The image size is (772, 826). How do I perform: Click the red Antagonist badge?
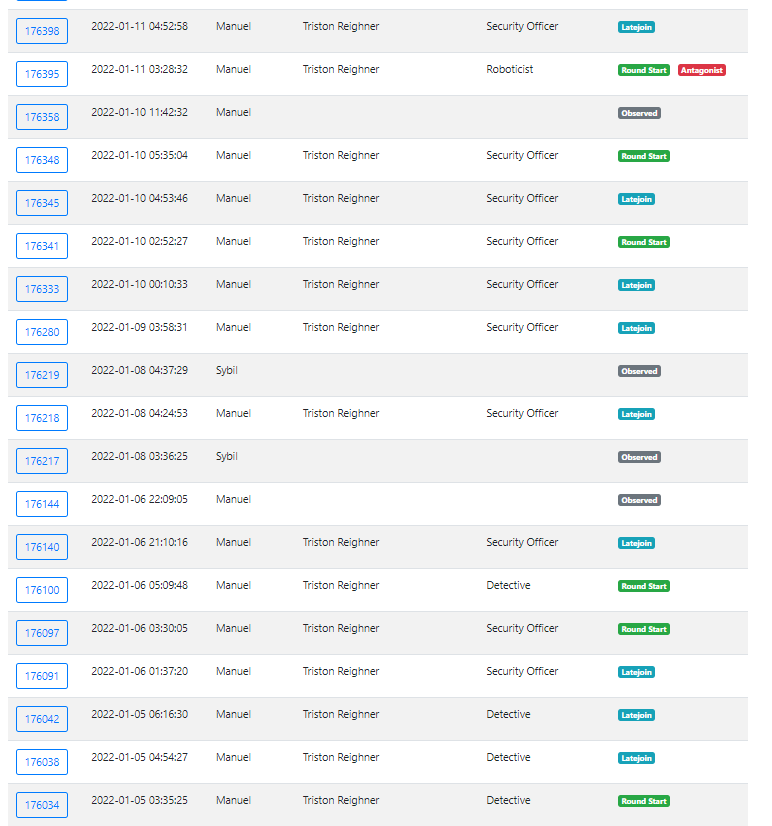click(x=701, y=71)
